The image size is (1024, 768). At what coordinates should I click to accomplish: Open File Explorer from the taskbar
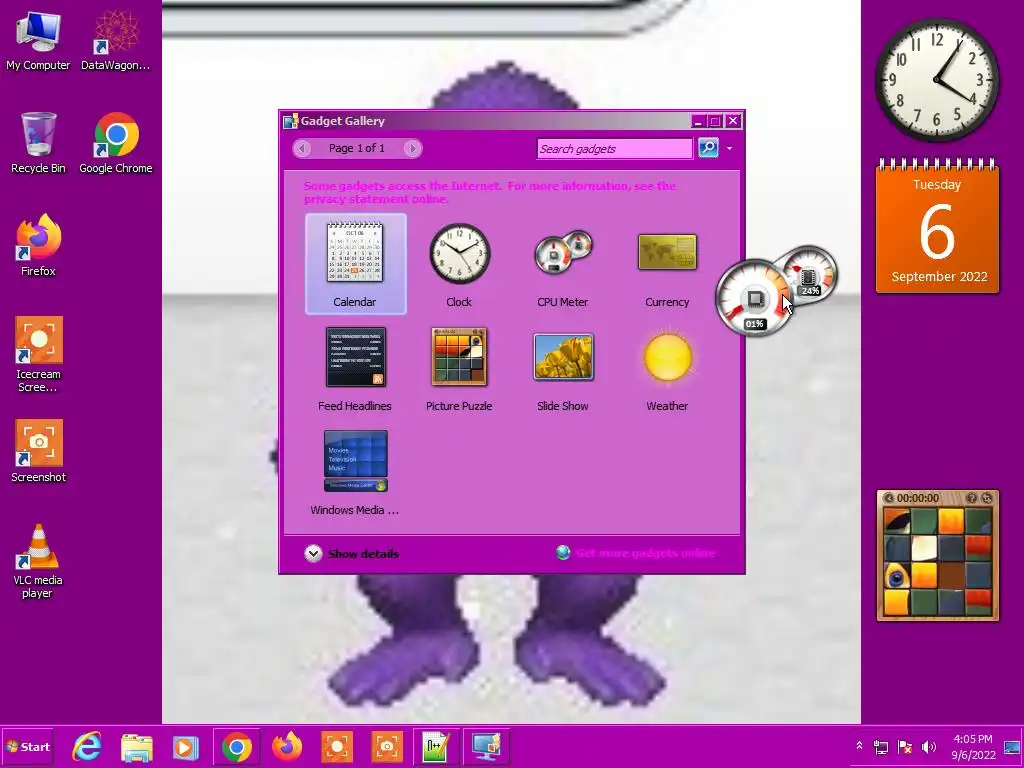pyautogui.click(x=136, y=747)
